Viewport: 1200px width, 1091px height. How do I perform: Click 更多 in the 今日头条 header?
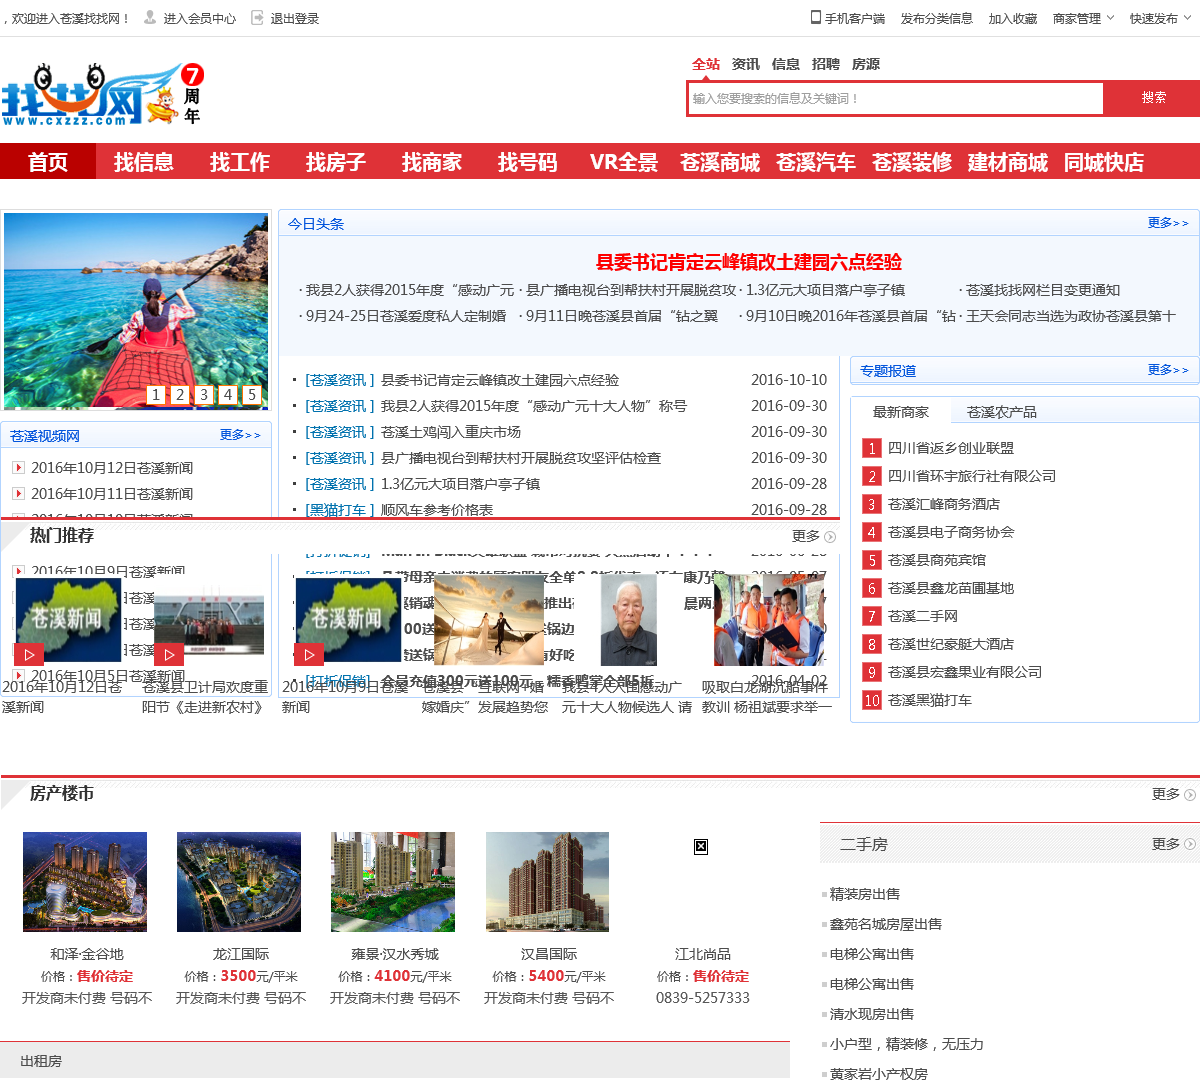pyautogui.click(x=1168, y=223)
